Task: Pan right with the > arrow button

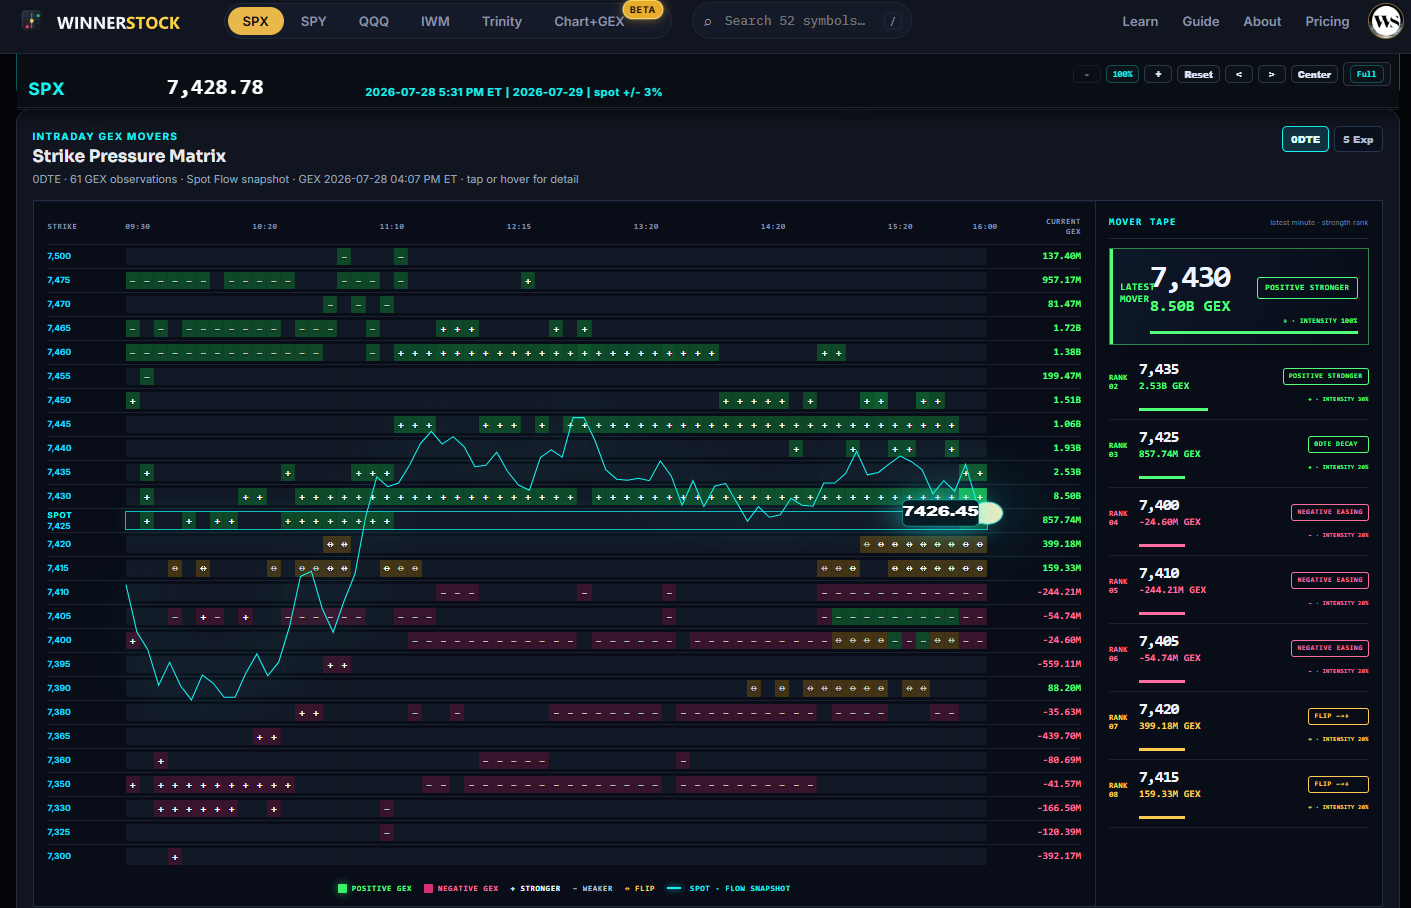Action: pos(1271,74)
